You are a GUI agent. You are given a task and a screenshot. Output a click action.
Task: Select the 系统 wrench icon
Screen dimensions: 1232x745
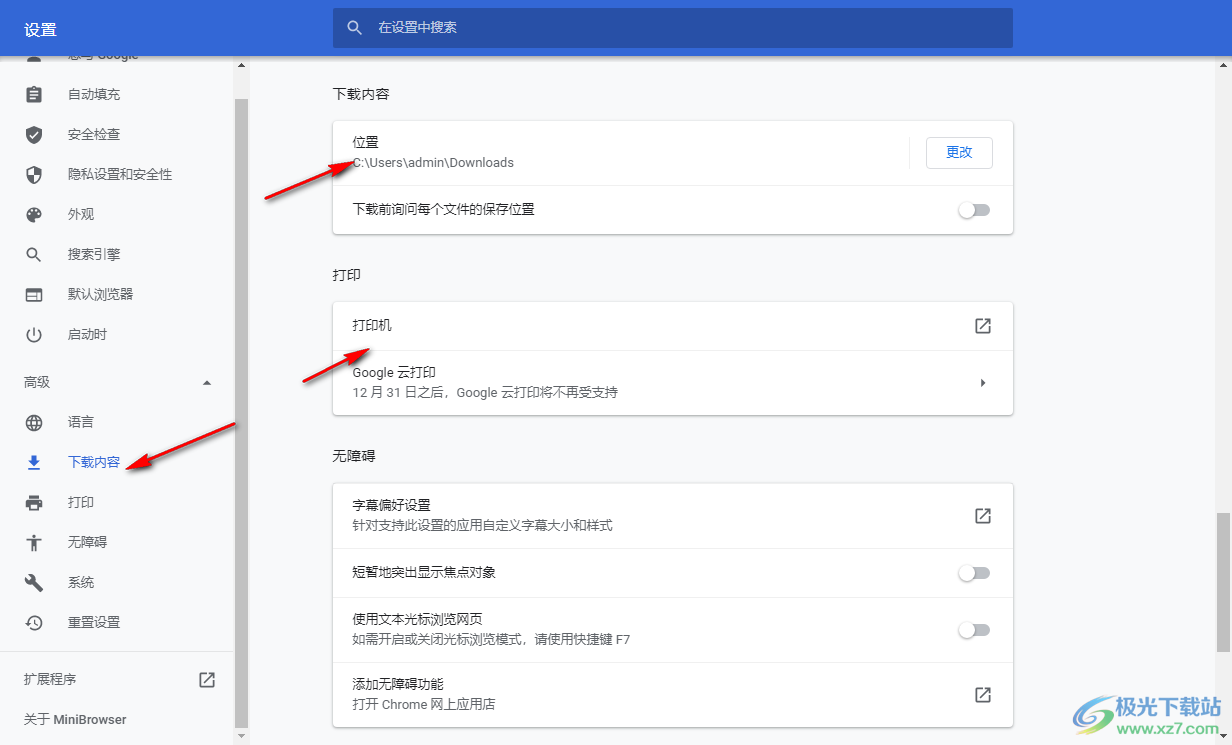(x=34, y=581)
